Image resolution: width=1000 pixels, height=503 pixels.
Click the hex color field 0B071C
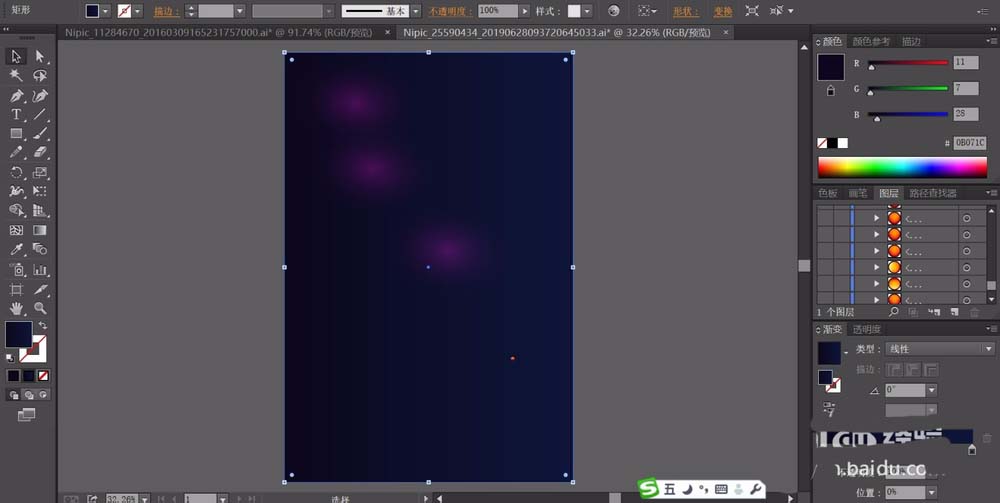point(970,143)
